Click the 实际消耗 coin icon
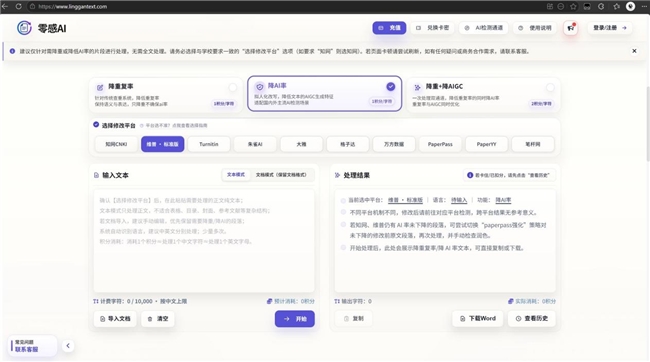 (511, 301)
